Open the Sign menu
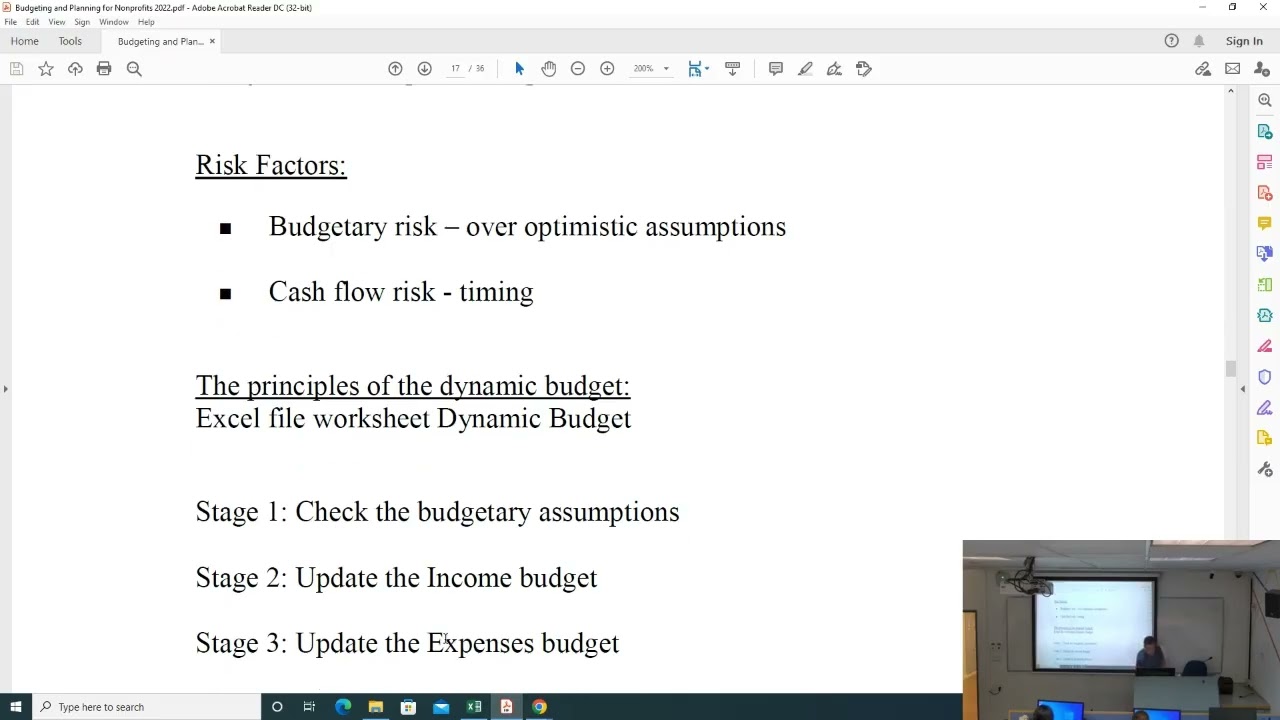 [x=82, y=22]
